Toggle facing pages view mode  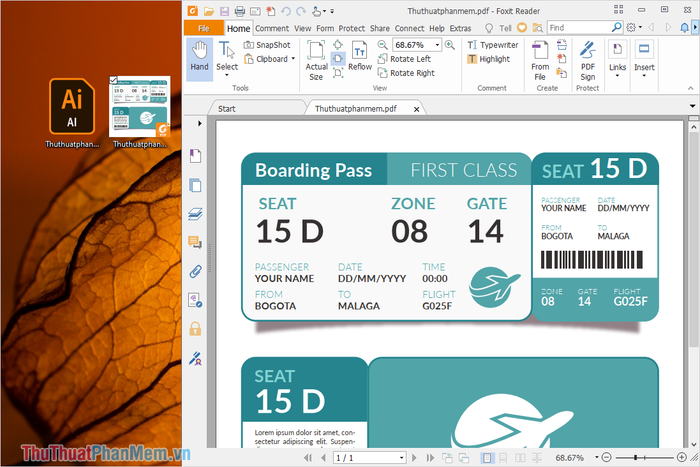[x=520, y=458]
